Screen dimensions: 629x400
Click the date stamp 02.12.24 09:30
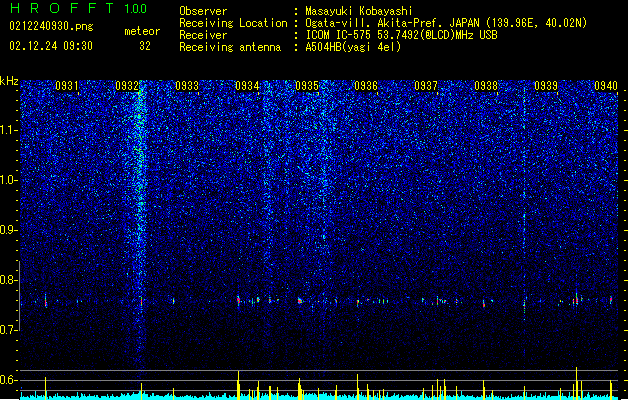pyautogui.click(x=51, y=46)
